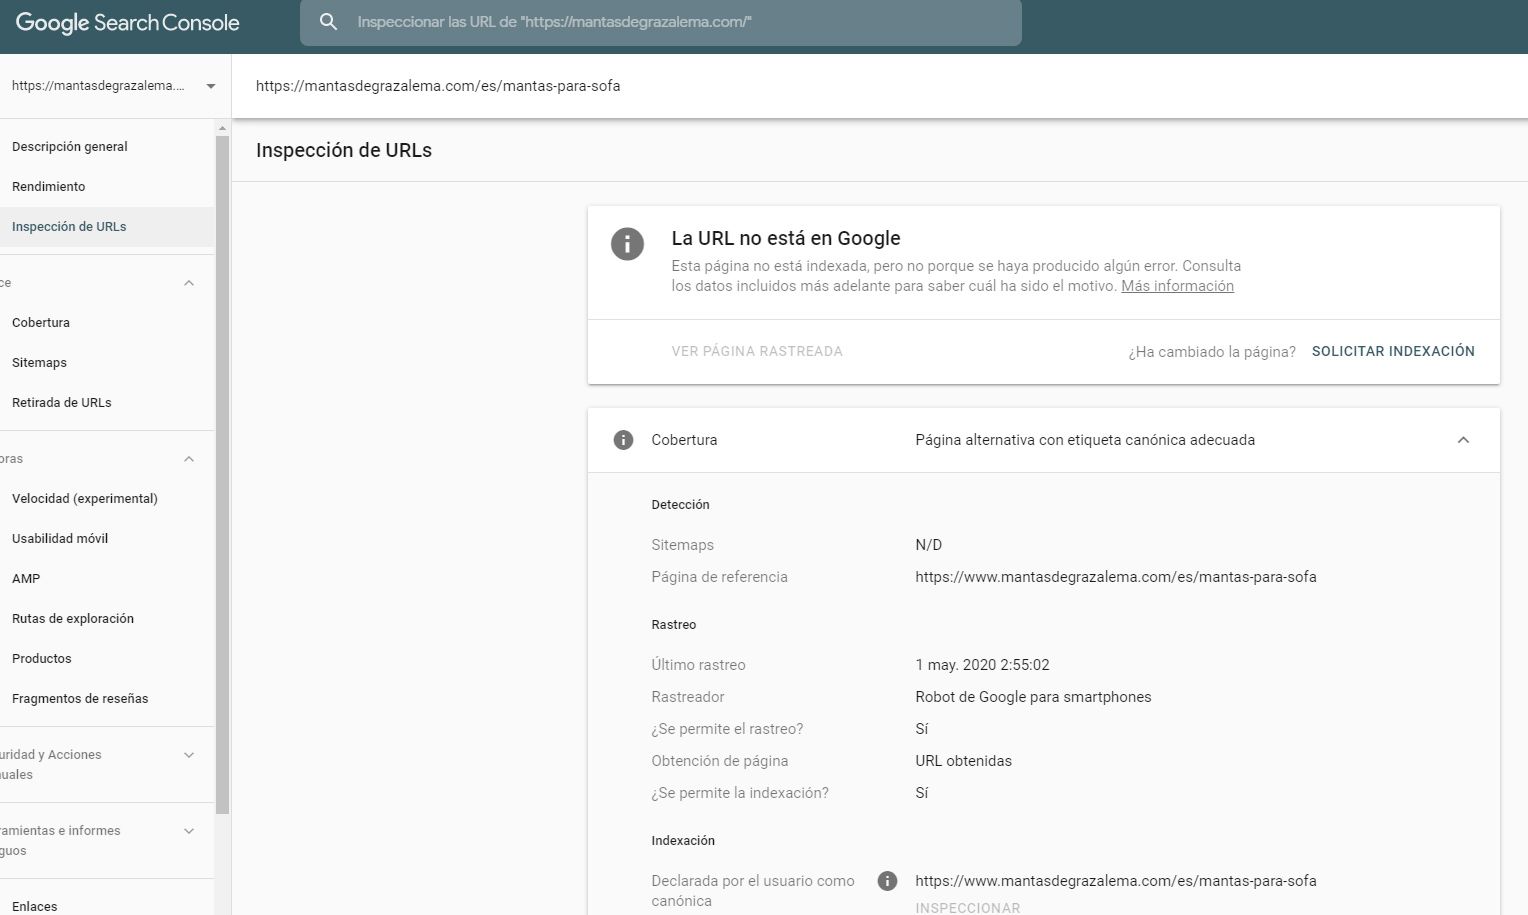Click 'Sí' value for ¿Se permite el rastreo?

click(922, 729)
